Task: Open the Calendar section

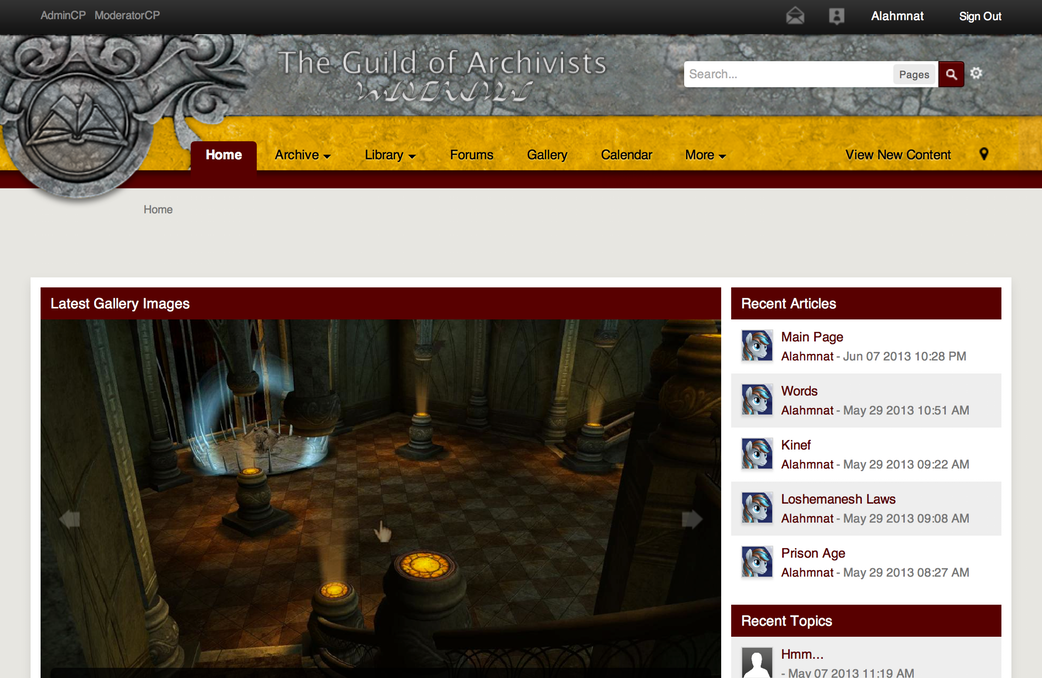Action: (x=627, y=155)
